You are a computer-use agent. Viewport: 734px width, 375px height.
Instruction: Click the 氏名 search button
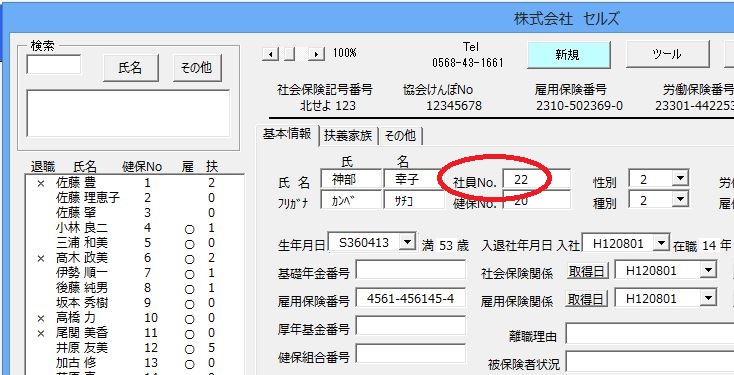click(131, 68)
